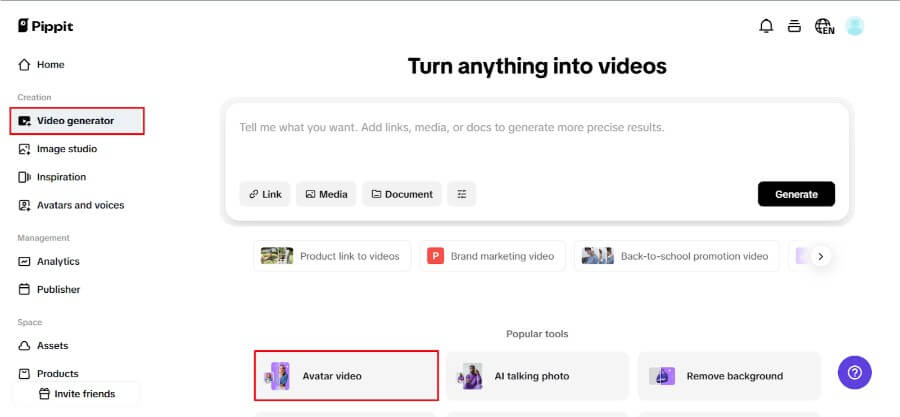
Task: Click the Brand marketing red P icon
Action: coord(436,256)
